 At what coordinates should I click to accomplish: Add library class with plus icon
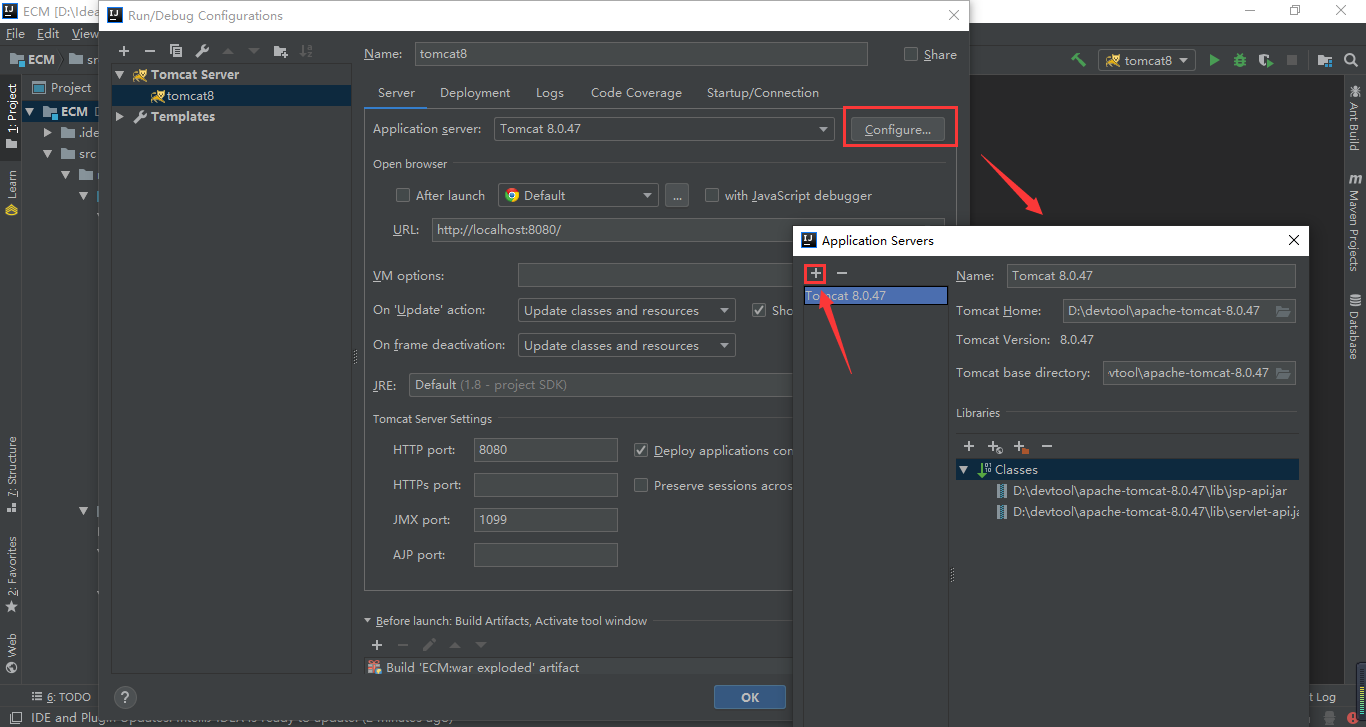(x=969, y=446)
